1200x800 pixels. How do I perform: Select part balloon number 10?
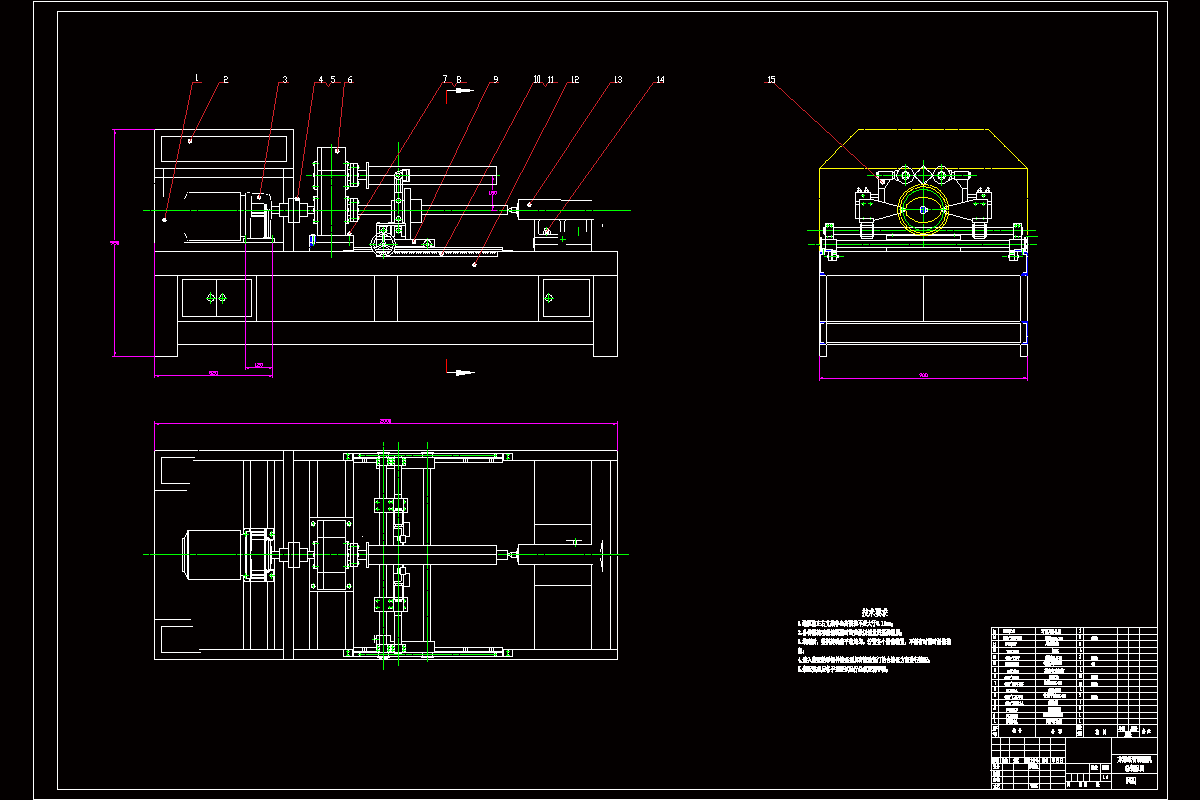tap(536, 79)
